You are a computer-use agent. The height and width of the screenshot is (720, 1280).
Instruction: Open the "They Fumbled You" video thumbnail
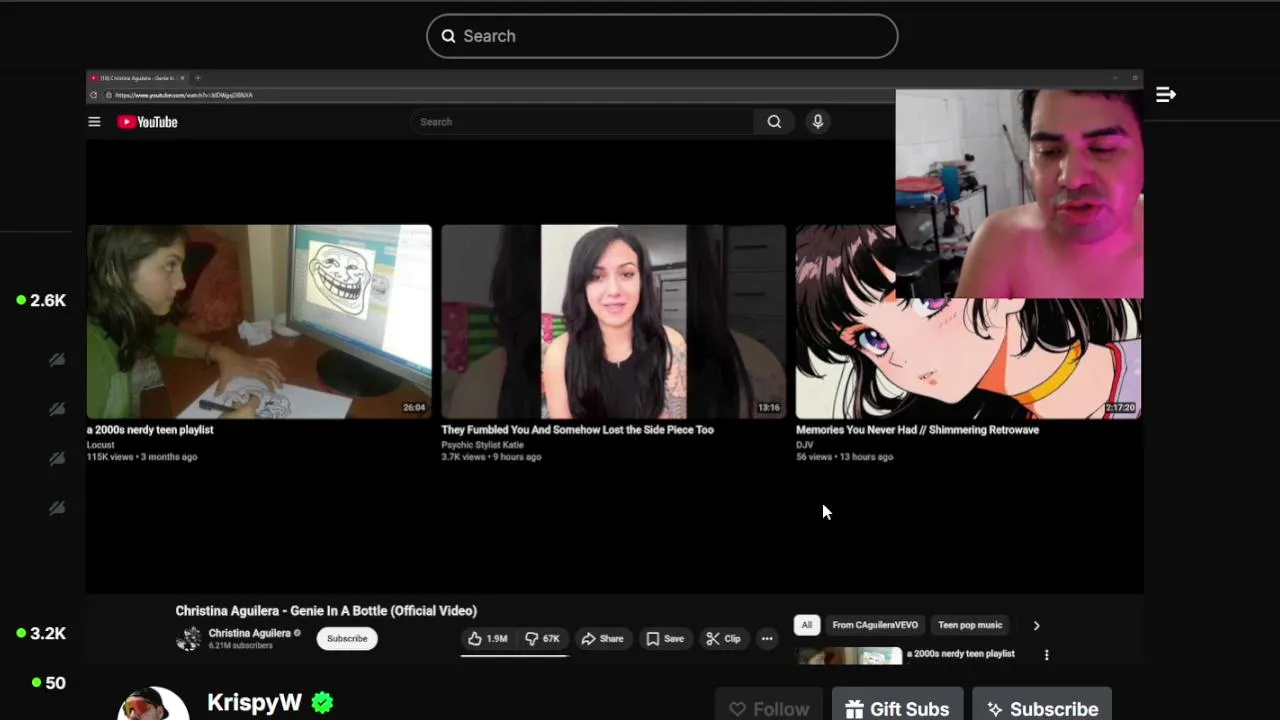tap(614, 321)
